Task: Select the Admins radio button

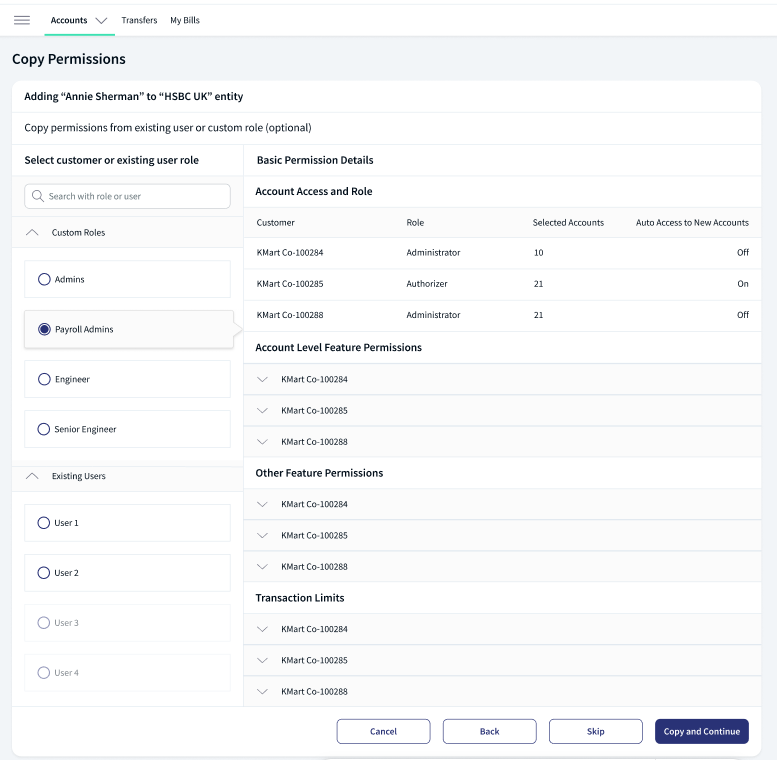Action: tap(44, 279)
